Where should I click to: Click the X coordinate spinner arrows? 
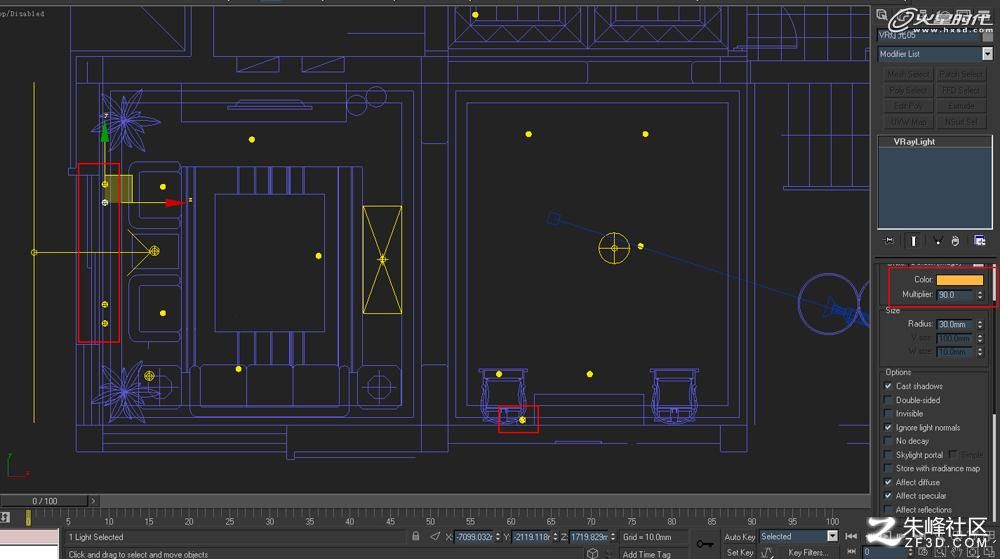point(498,537)
